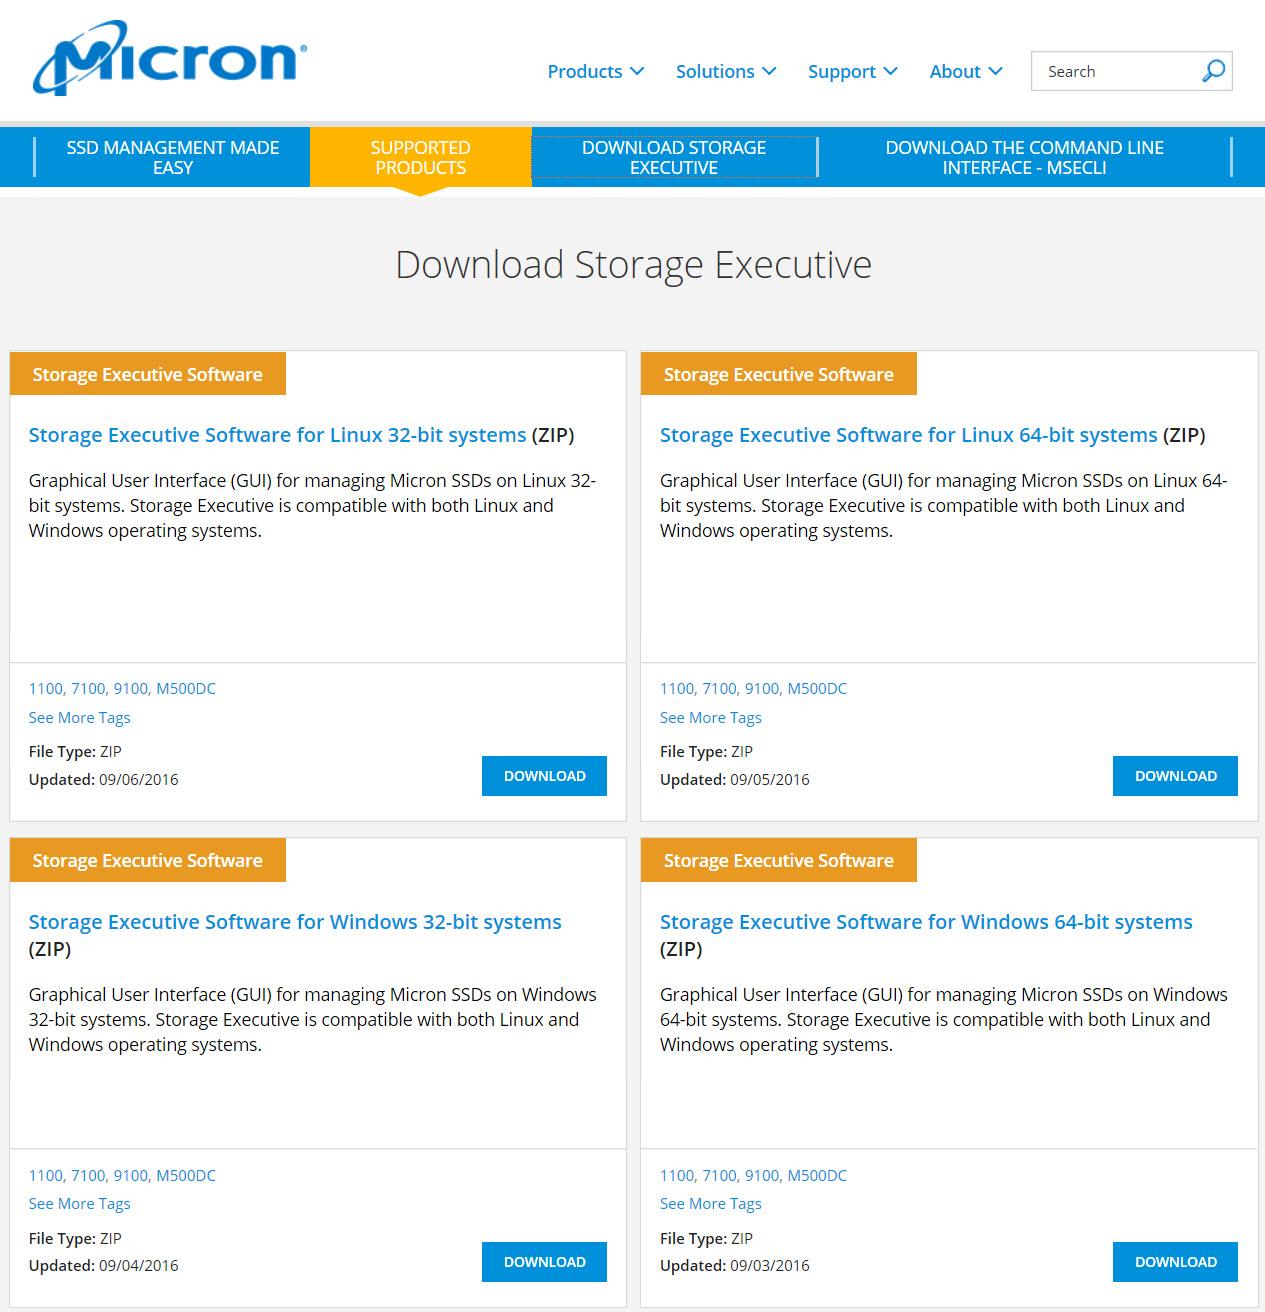Expand the Solutions dropdown menu
Viewport: 1265px width, 1312px height.
726,71
